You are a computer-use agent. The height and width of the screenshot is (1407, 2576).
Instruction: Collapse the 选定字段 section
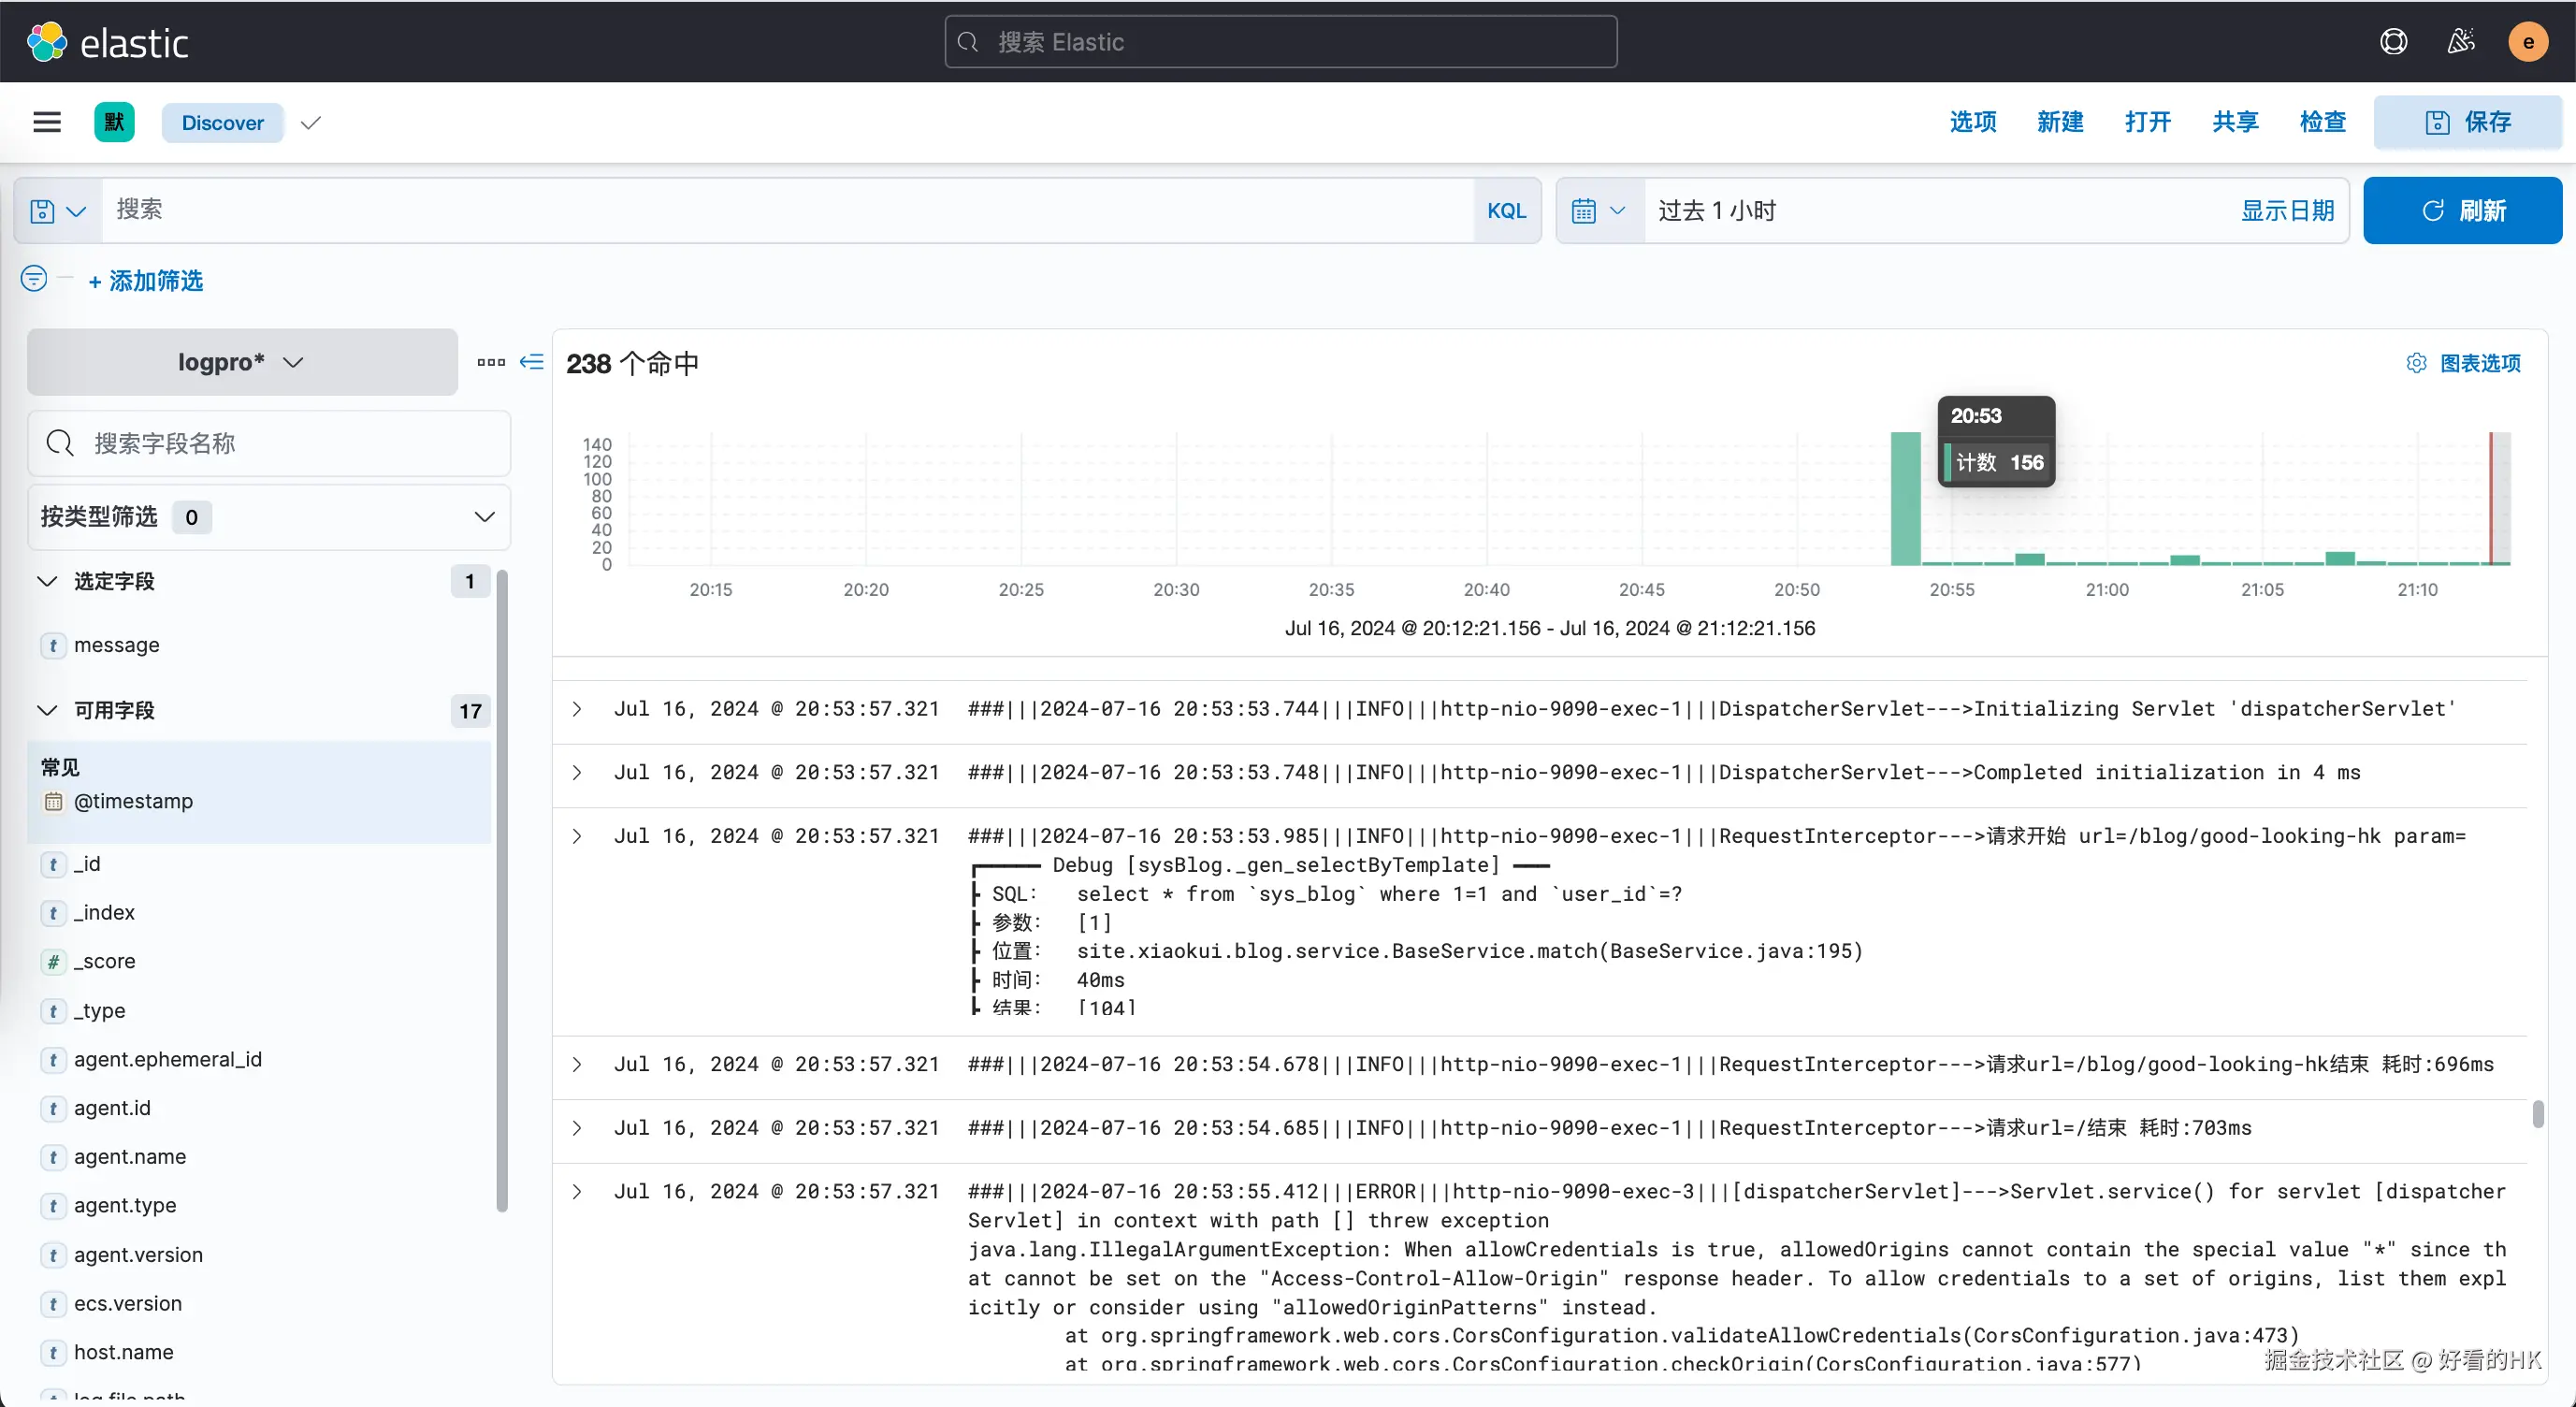coord(47,581)
